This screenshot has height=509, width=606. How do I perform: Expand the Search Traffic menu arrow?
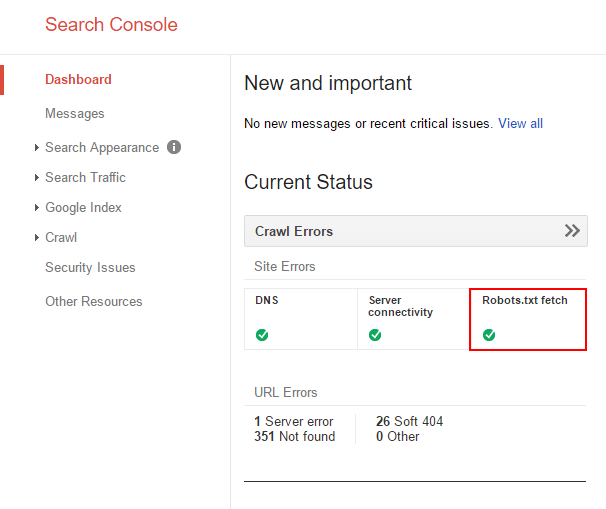37,177
